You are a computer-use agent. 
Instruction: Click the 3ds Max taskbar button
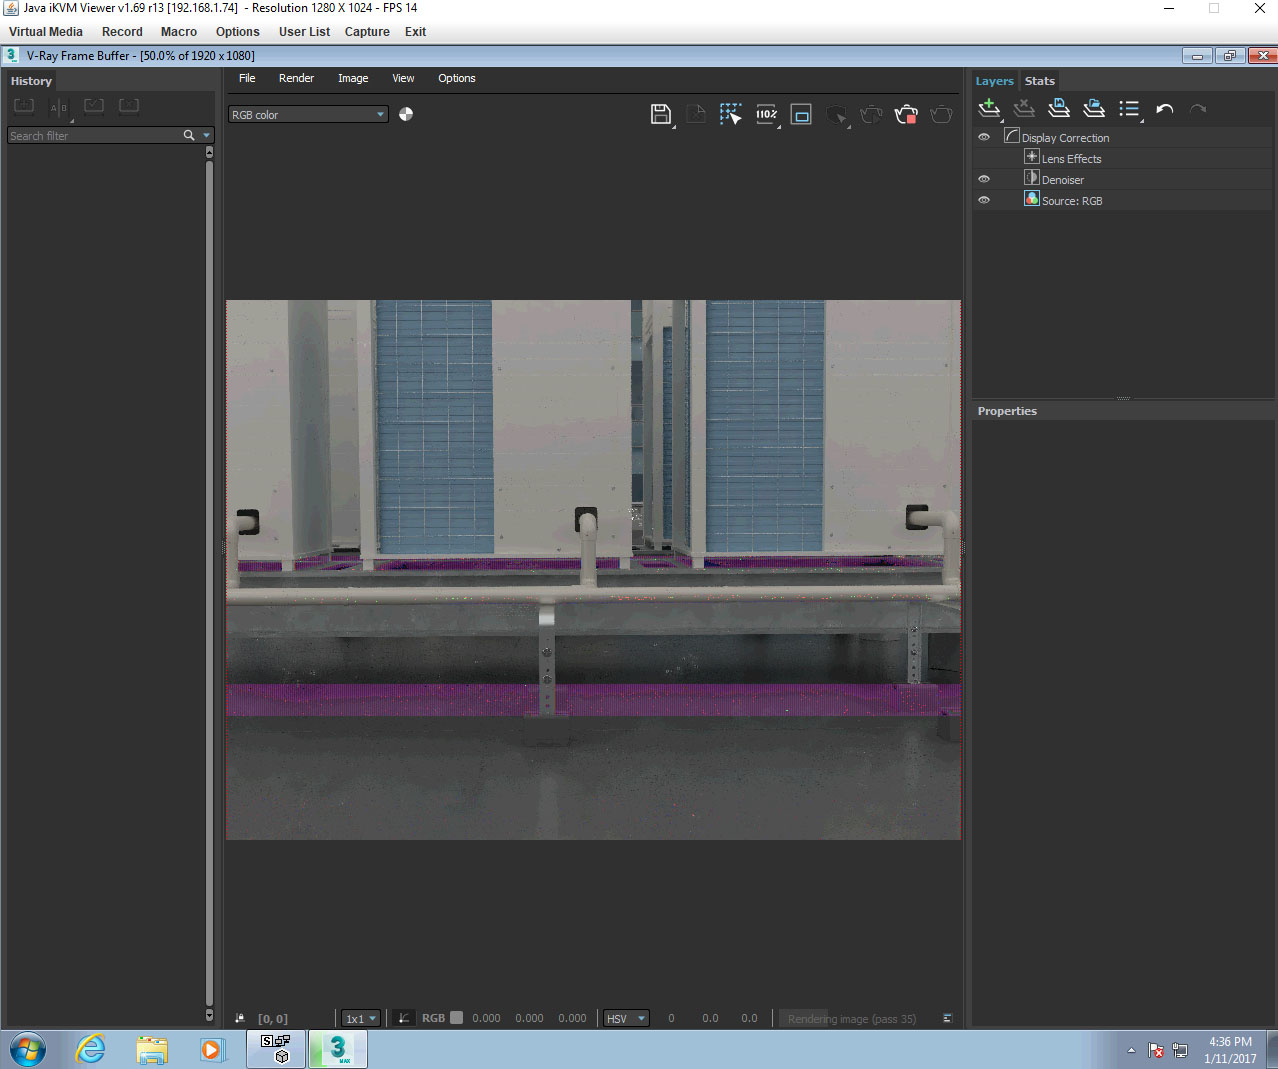coord(338,1050)
